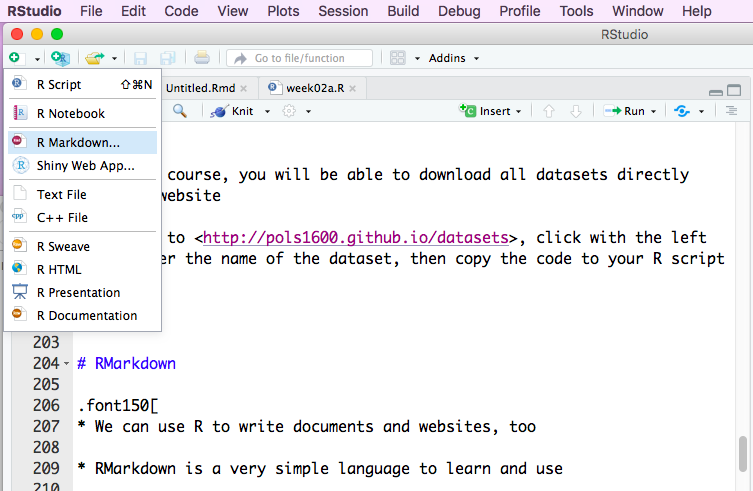
Task: Open the pols1600 datasets hyperlink
Action: pyautogui.click(x=355, y=237)
